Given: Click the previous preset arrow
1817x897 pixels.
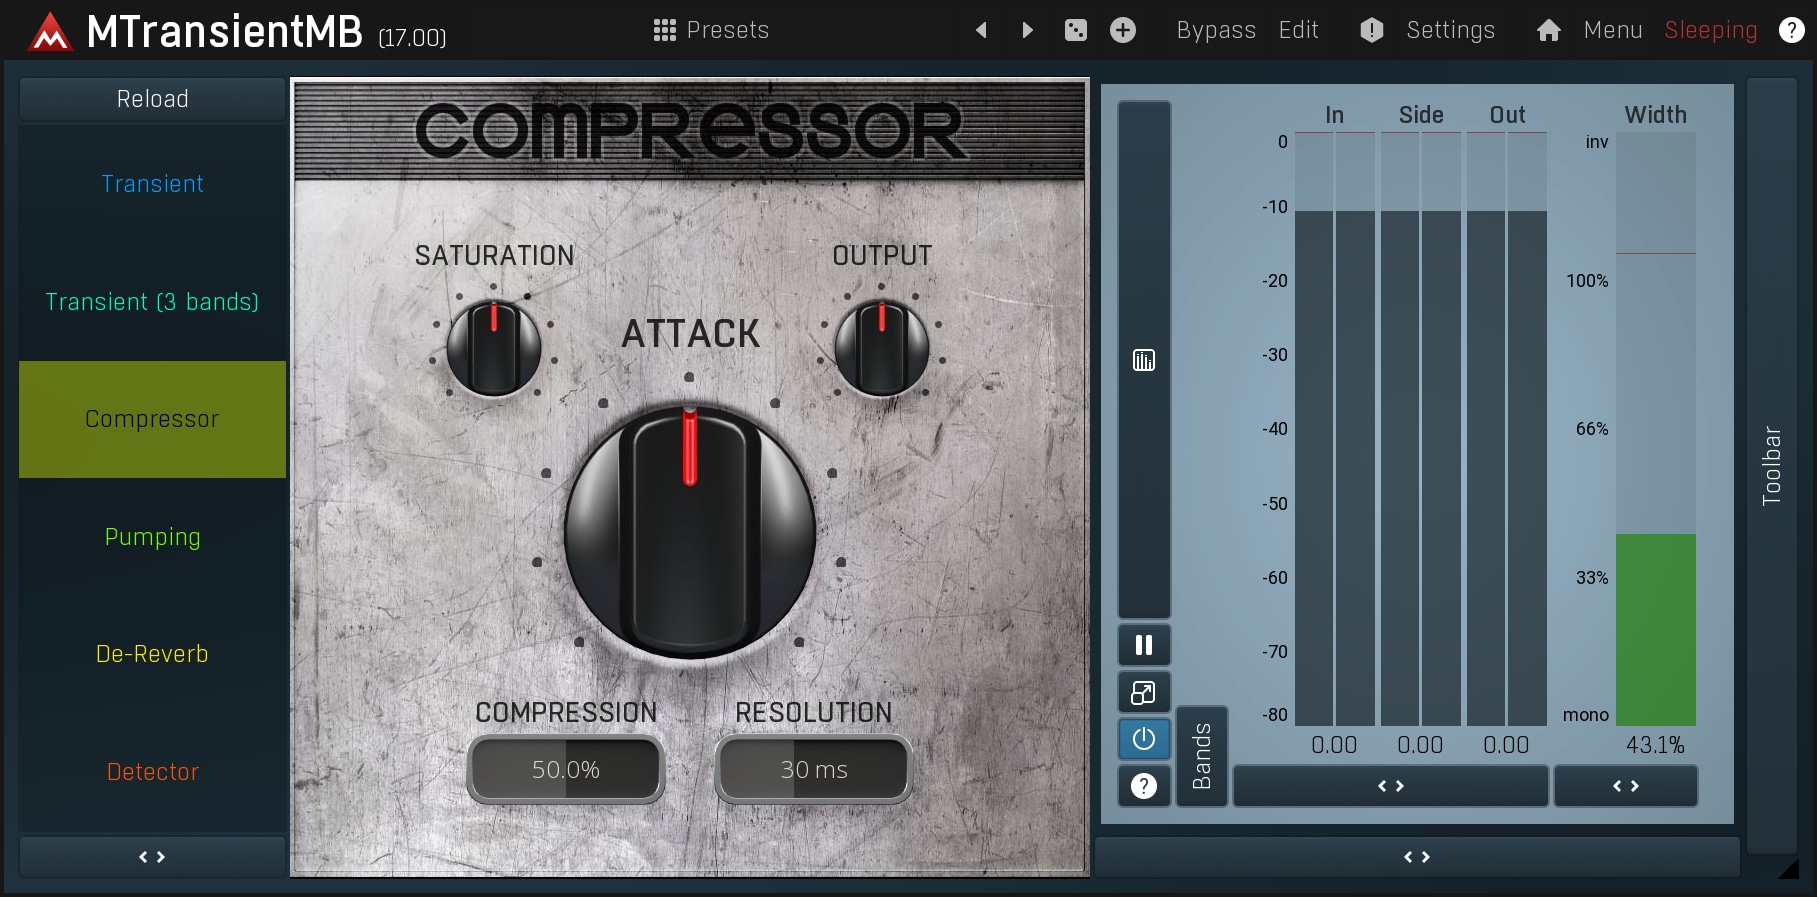Looking at the screenshot, I should coord(981,30).
